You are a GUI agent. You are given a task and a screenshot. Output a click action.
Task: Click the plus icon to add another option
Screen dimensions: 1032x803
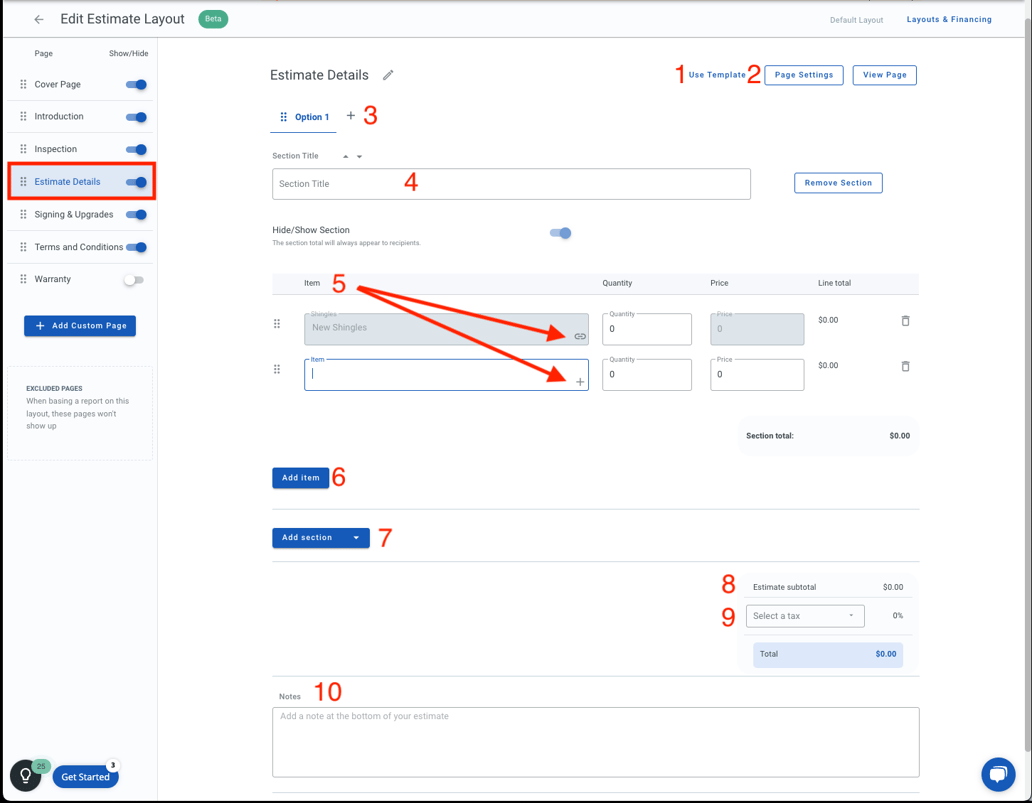coord(351,116)
